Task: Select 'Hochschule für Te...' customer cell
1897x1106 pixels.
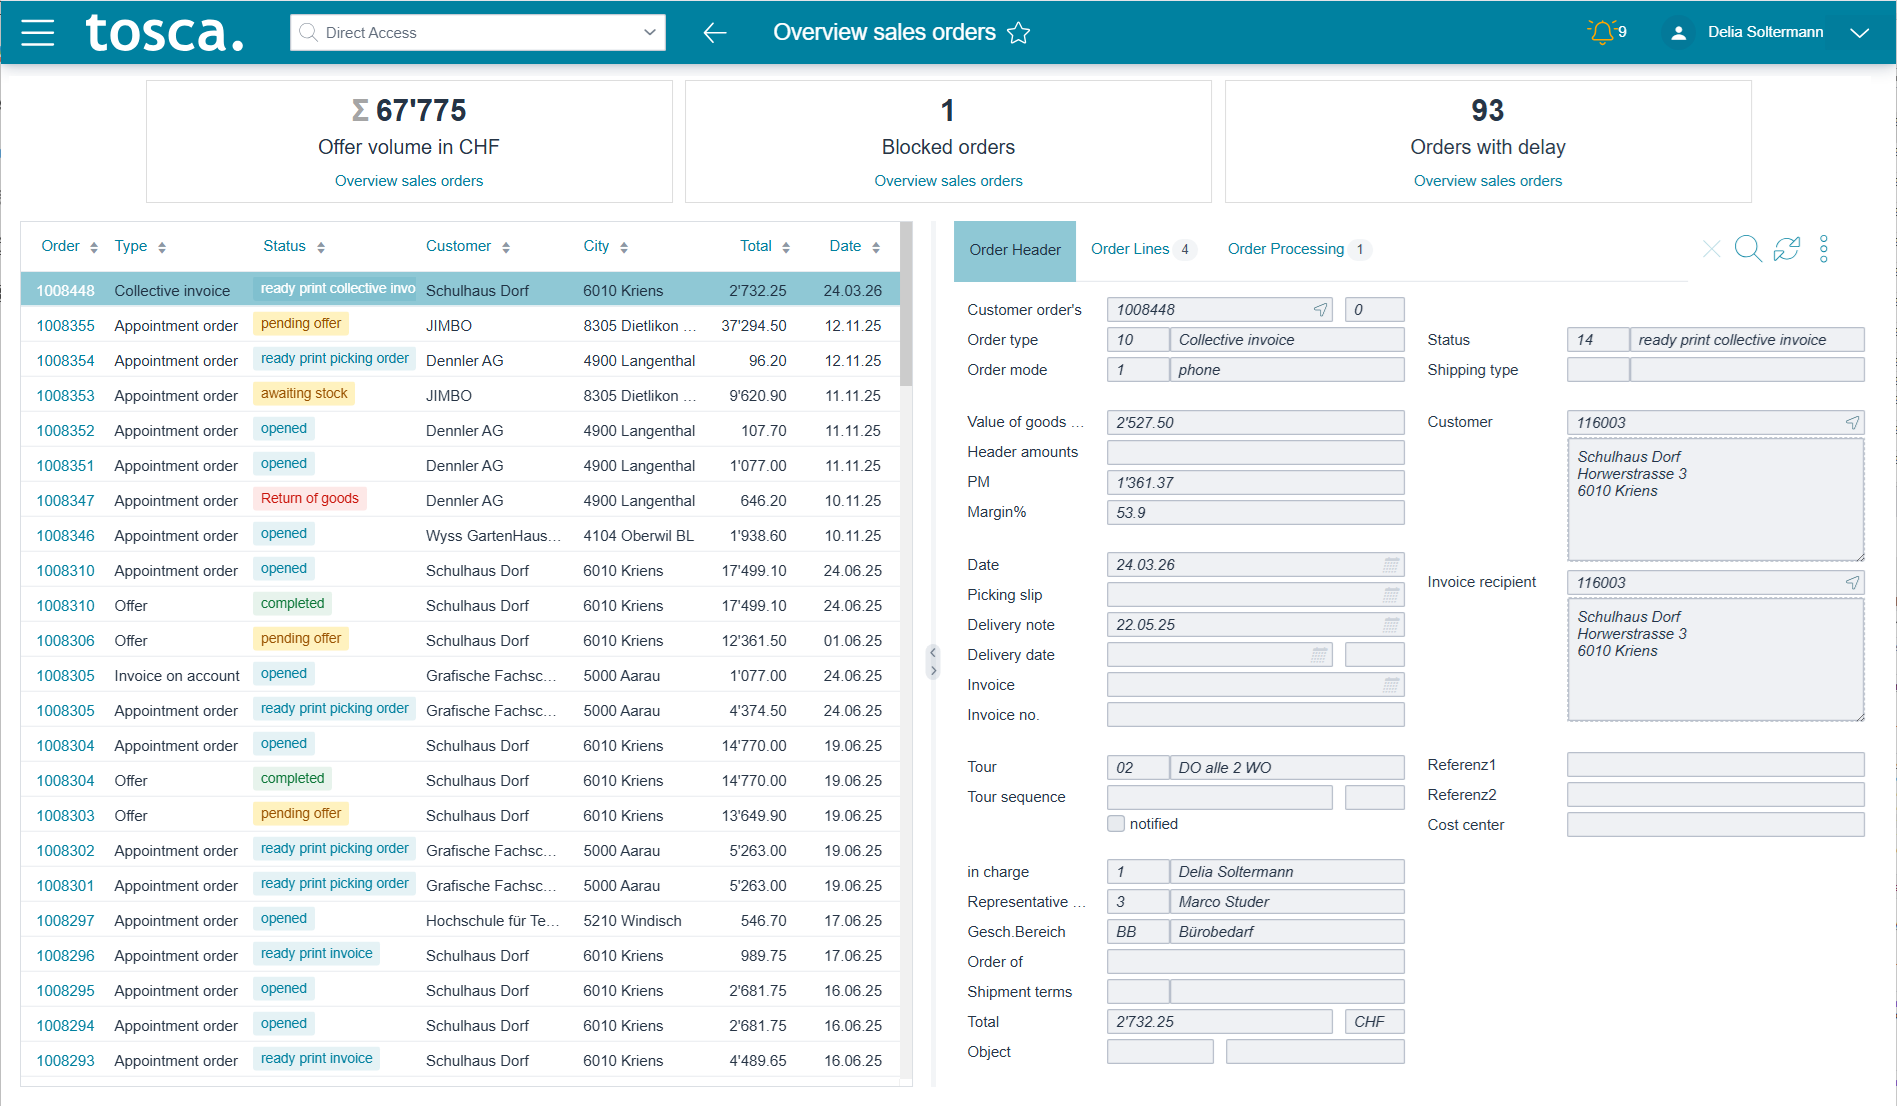Action: tap(492, 921)
